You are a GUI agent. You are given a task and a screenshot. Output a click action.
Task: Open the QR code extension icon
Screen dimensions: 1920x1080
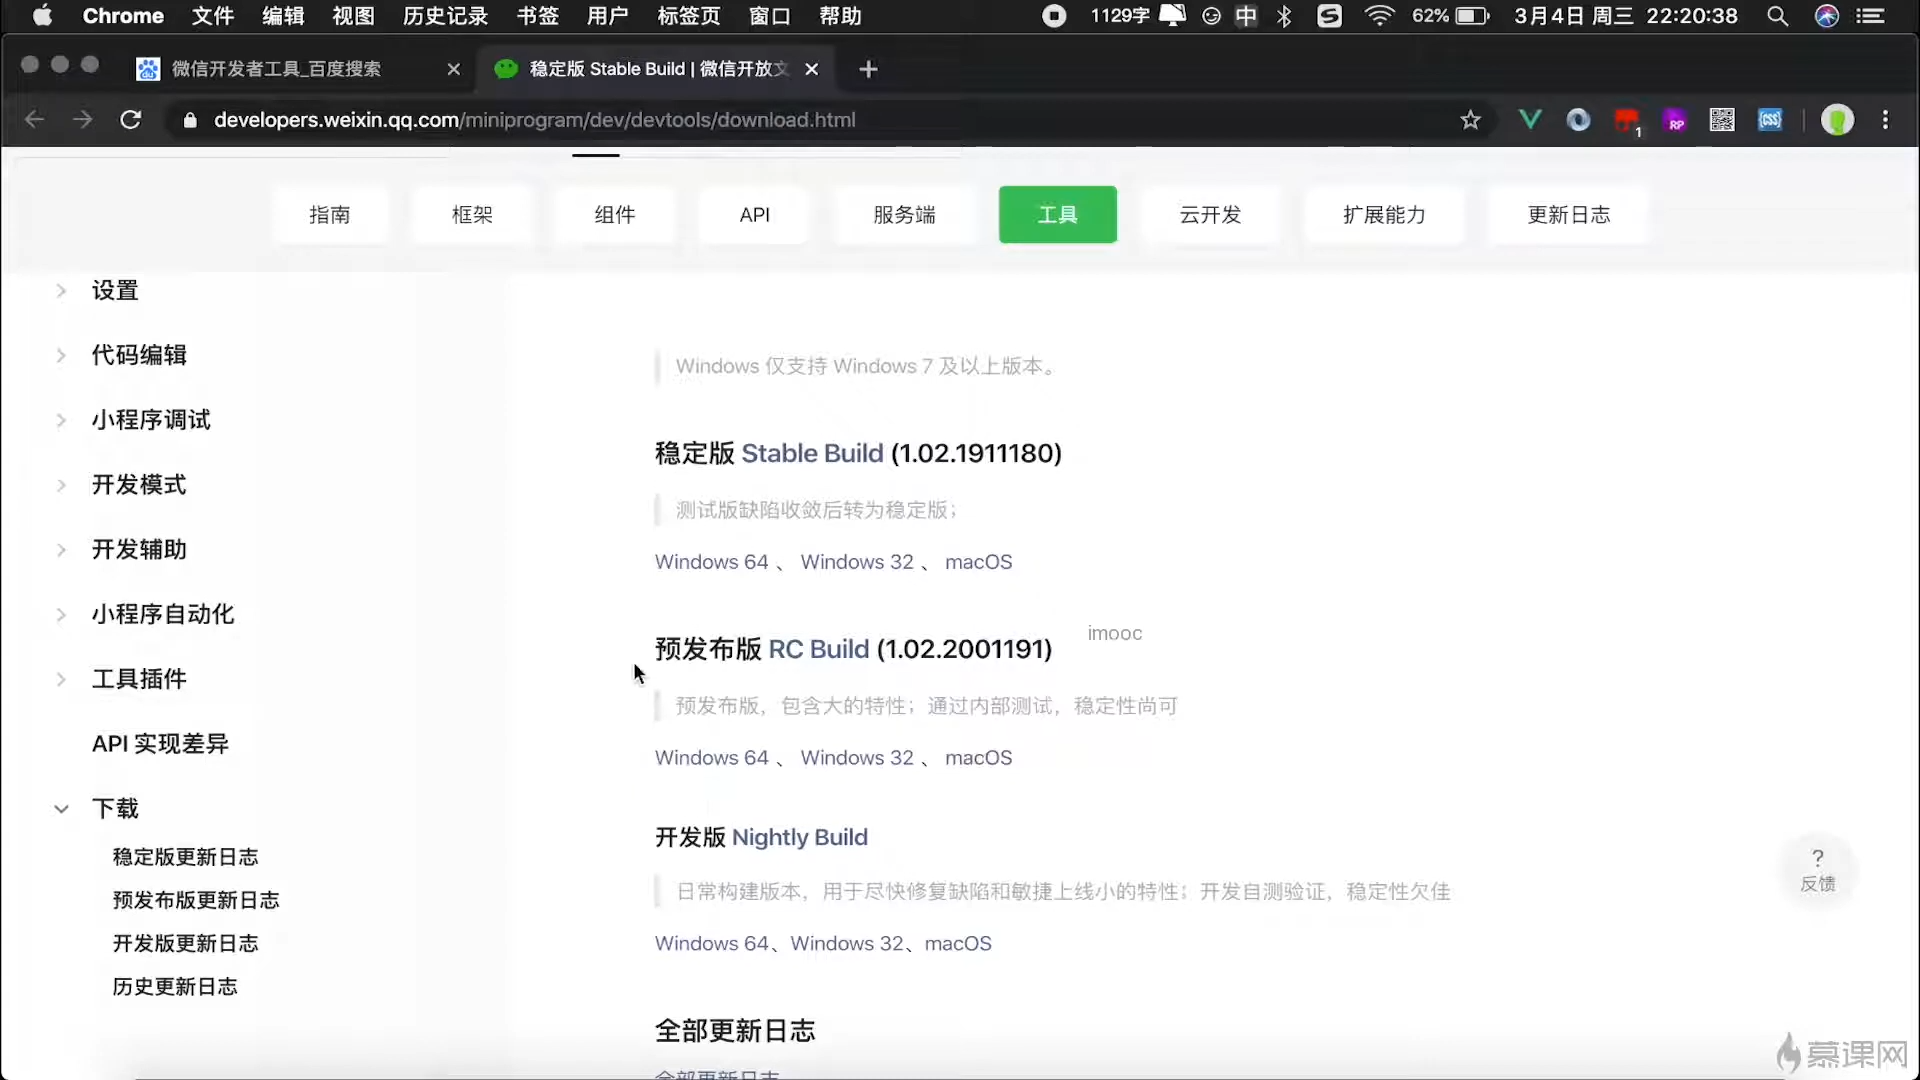[1722, 120]
